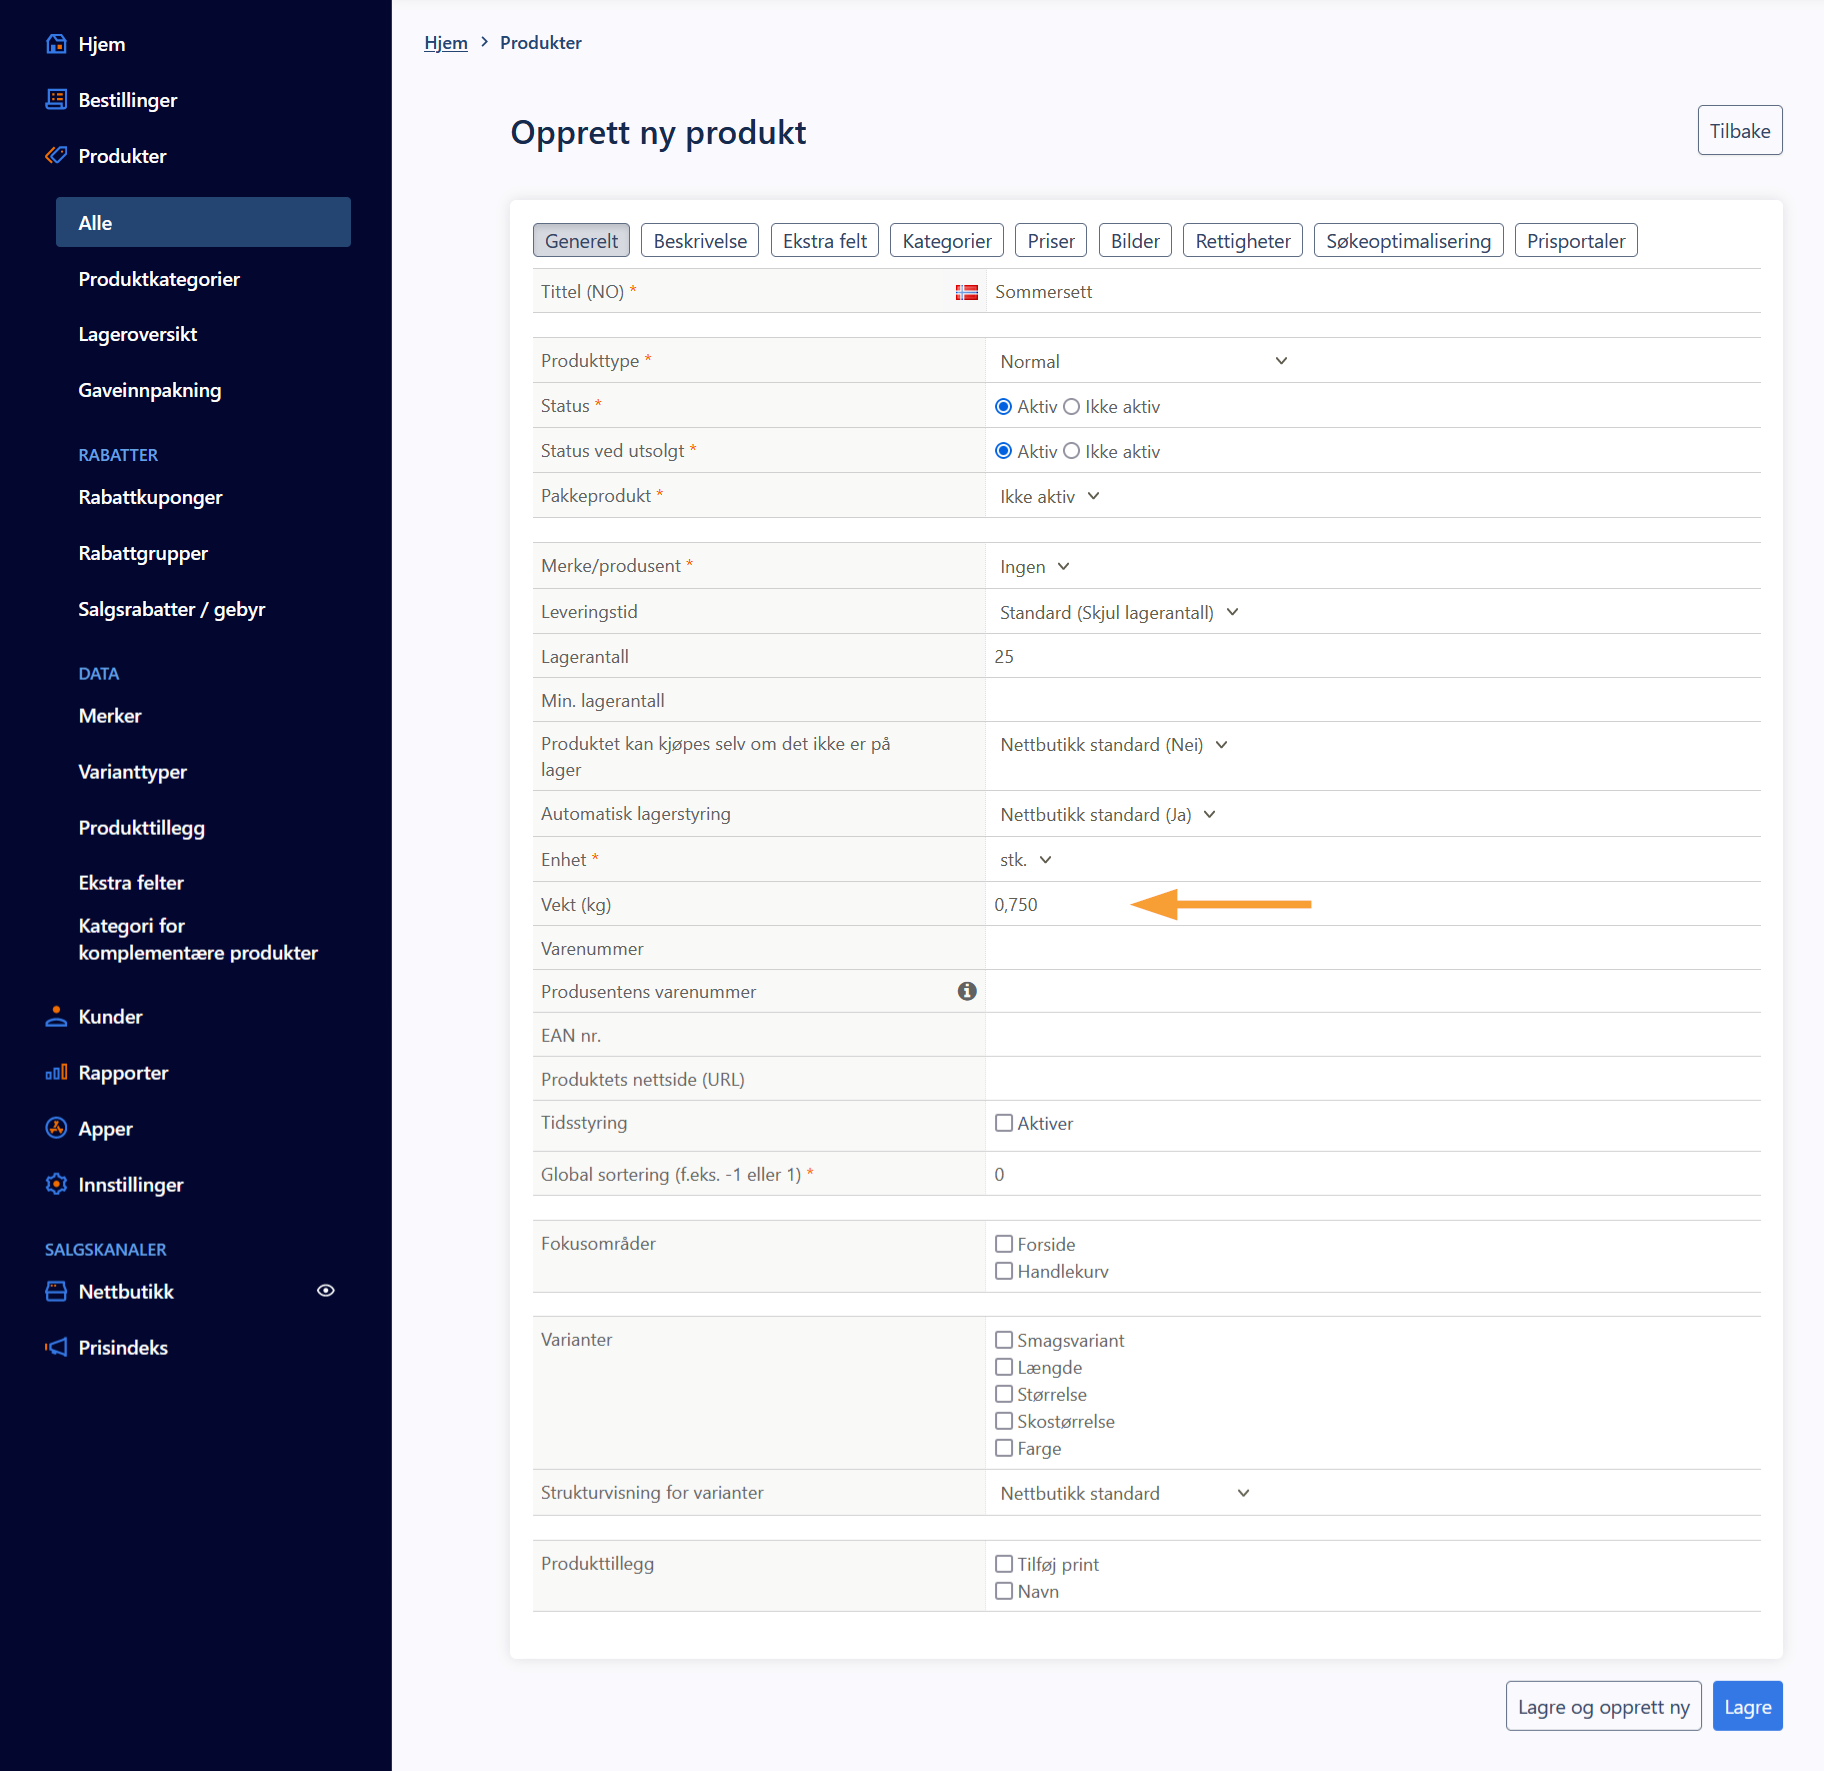The image size is (1824, 1771).
Task: Select Aktiv radio for Status
Action: click(1004, 407)
